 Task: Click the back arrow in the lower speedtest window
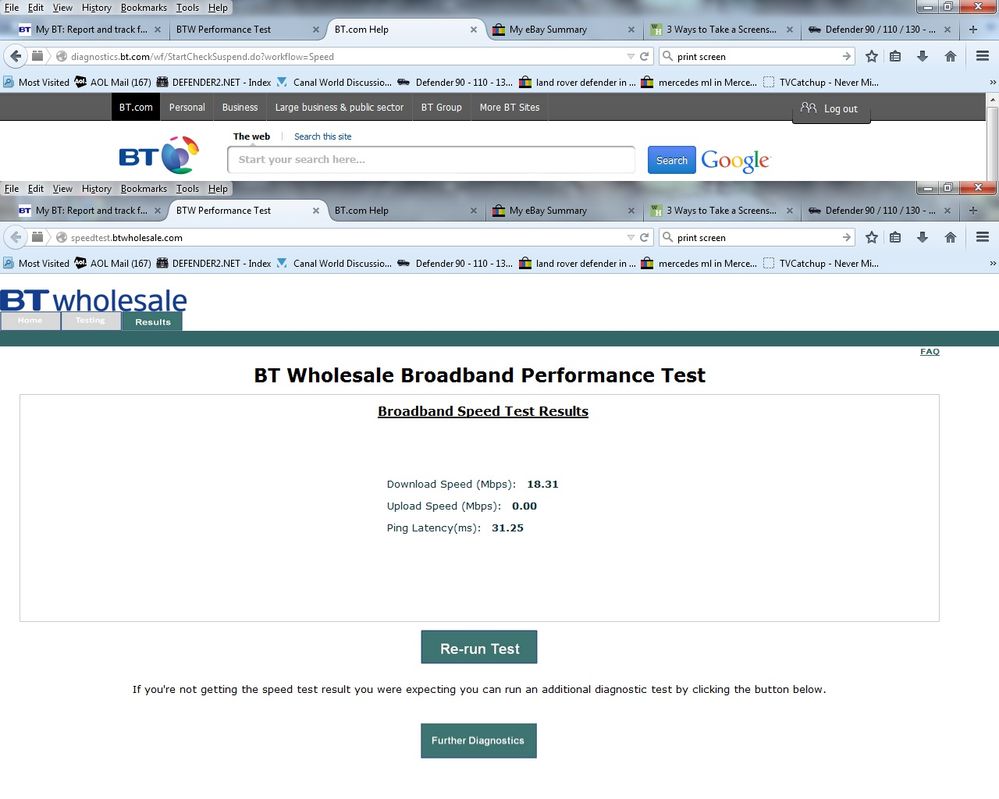click(x=15, y=237)
